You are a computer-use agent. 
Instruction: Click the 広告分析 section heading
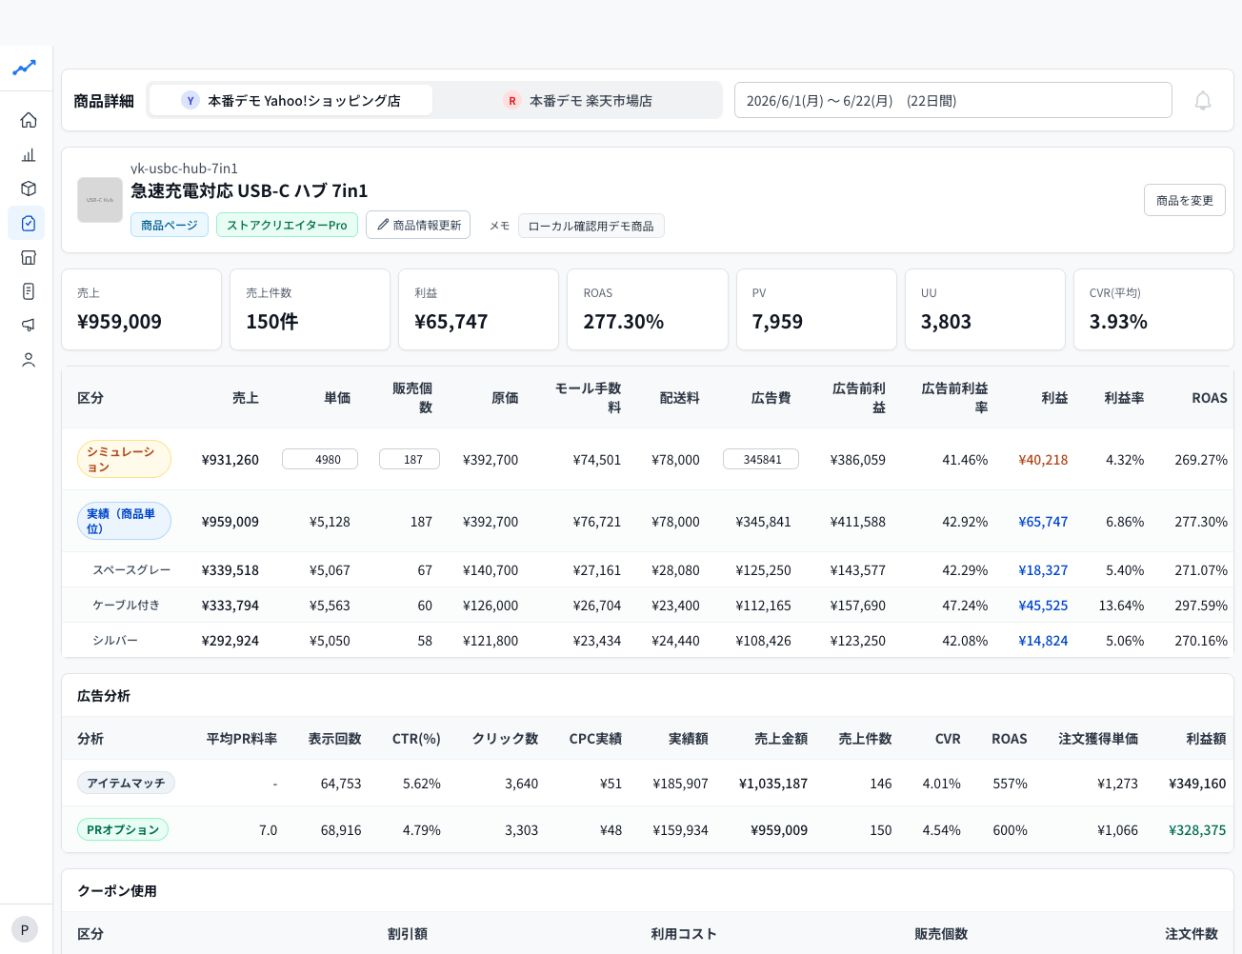[x=104, y=696]
